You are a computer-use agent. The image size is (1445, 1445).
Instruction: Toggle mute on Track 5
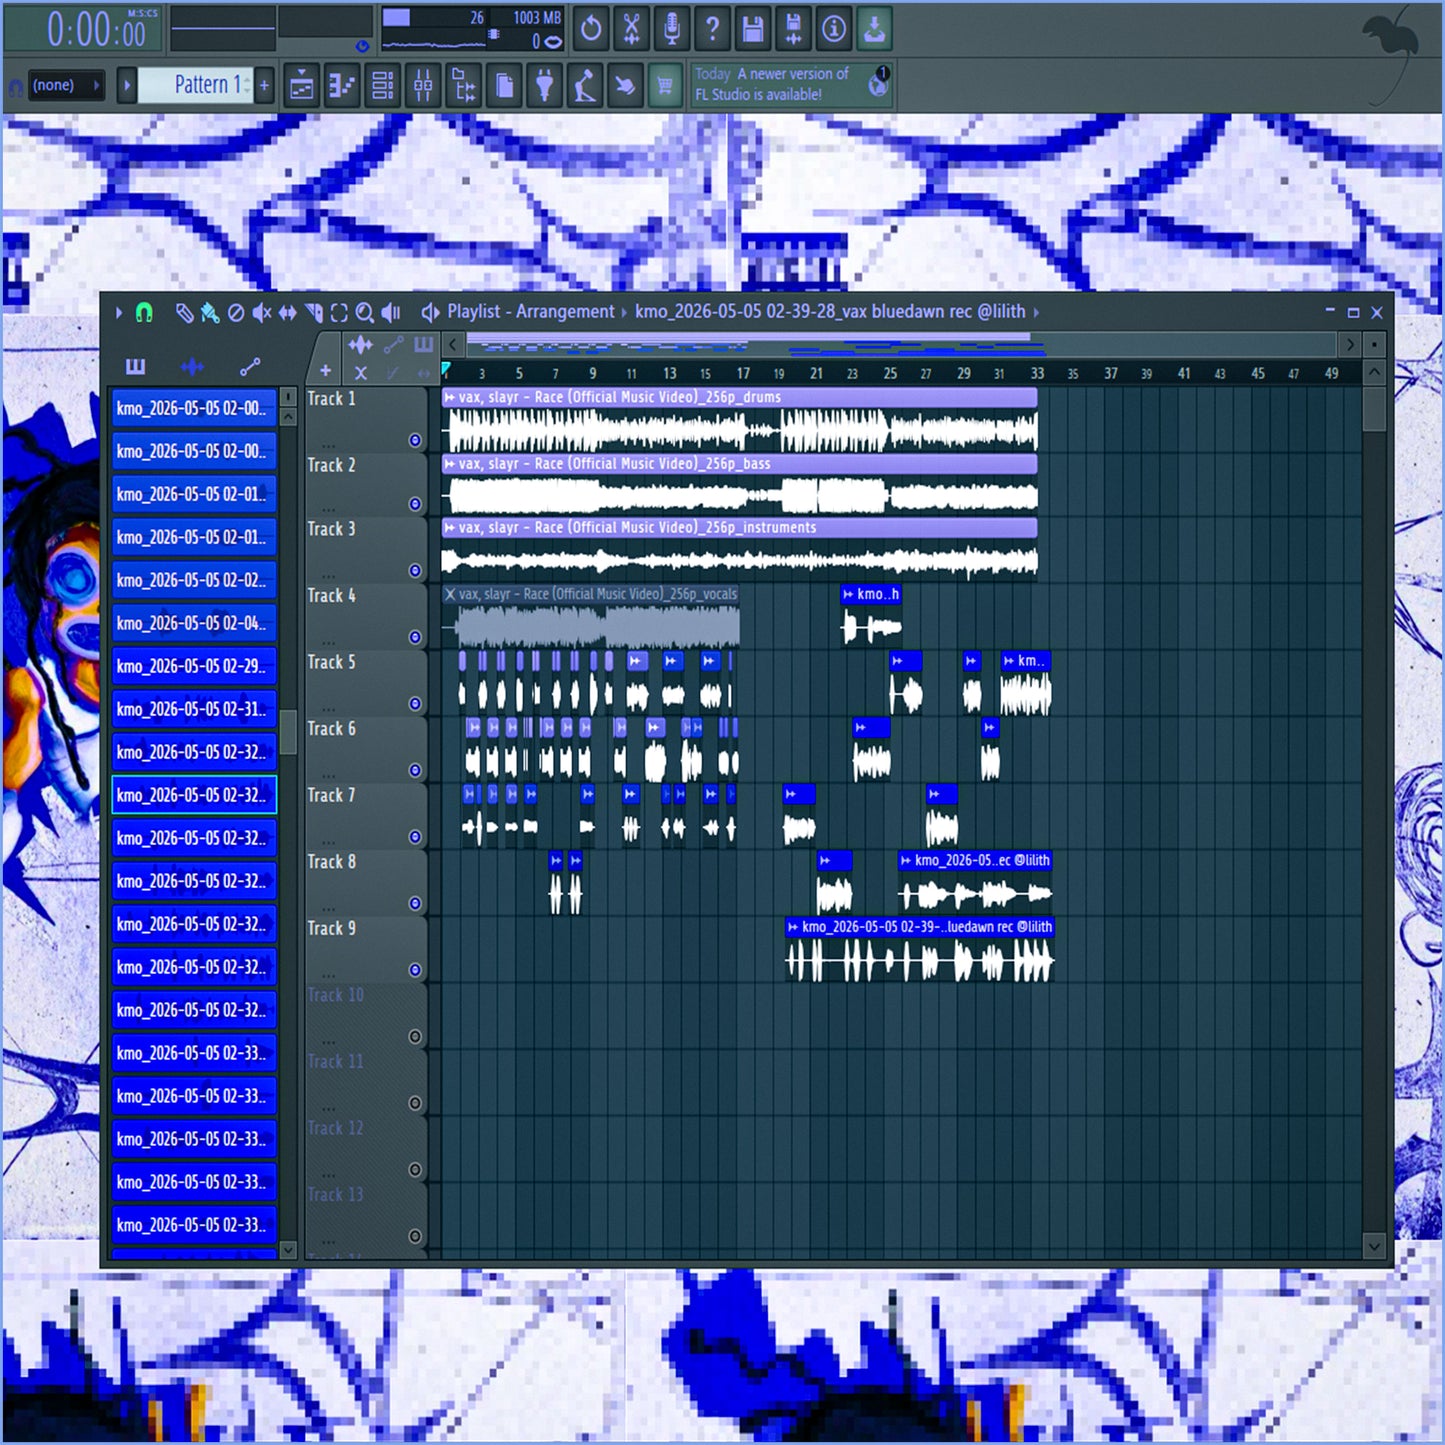coord(415,704)
